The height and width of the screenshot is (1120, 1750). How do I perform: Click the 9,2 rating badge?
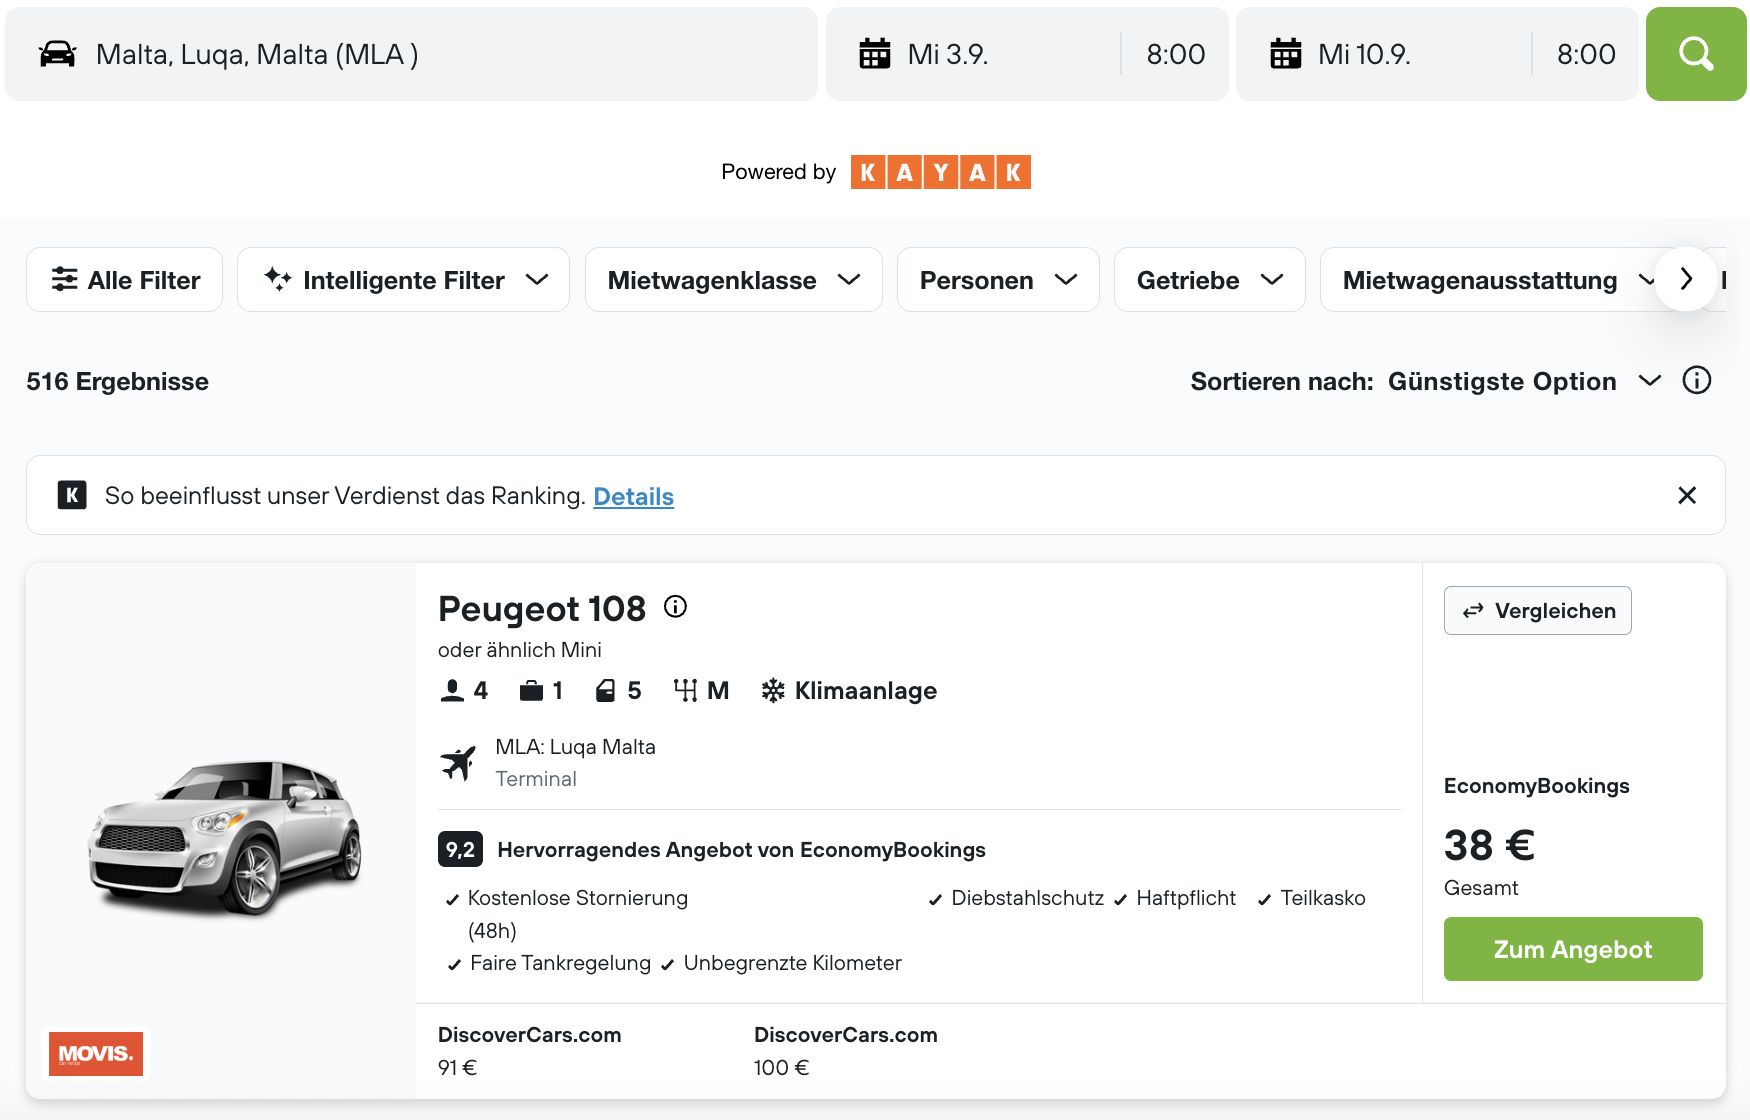coord(460,850)
